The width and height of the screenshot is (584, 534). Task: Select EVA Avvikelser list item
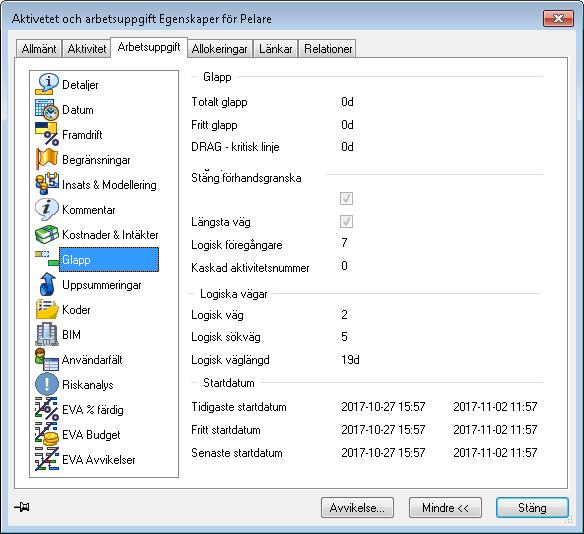[99, 460]
